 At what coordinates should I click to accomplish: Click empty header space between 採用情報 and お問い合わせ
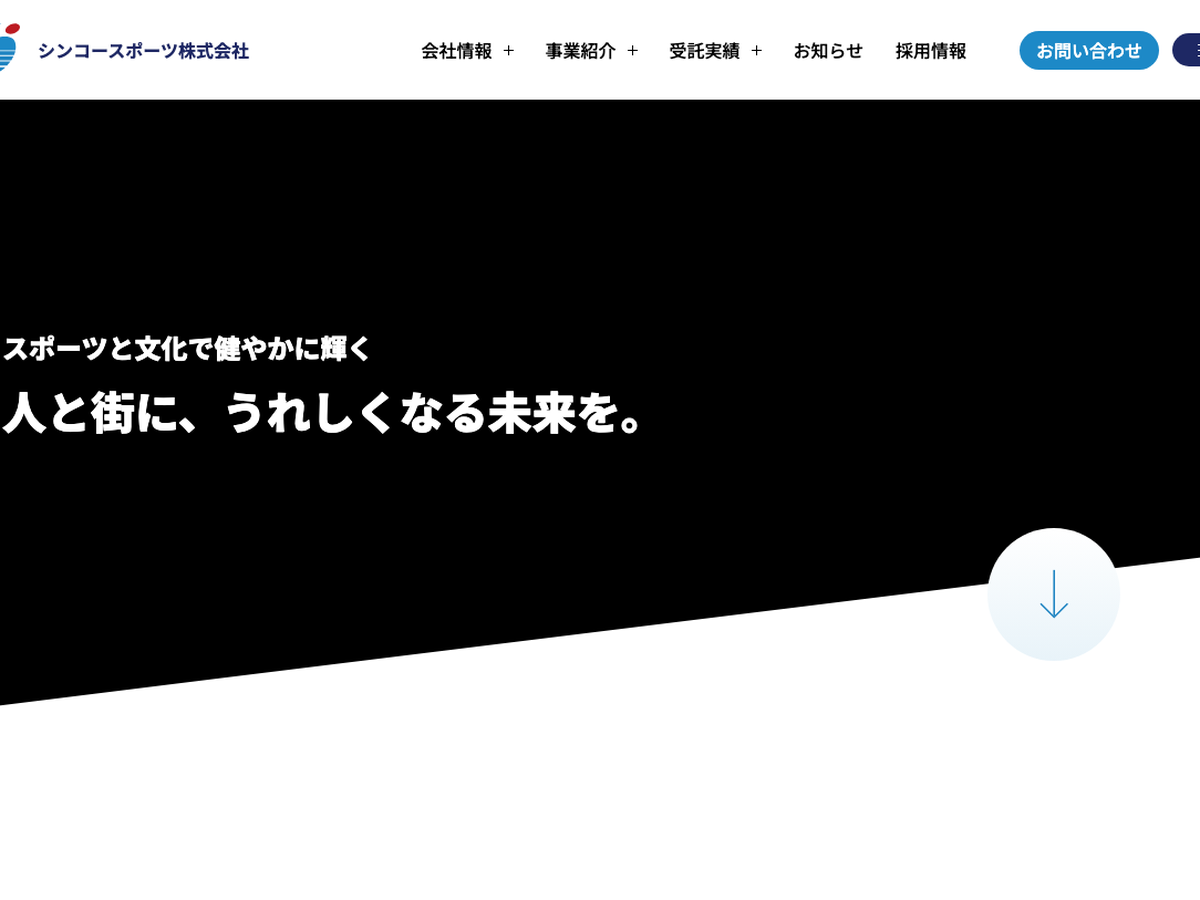993,50
